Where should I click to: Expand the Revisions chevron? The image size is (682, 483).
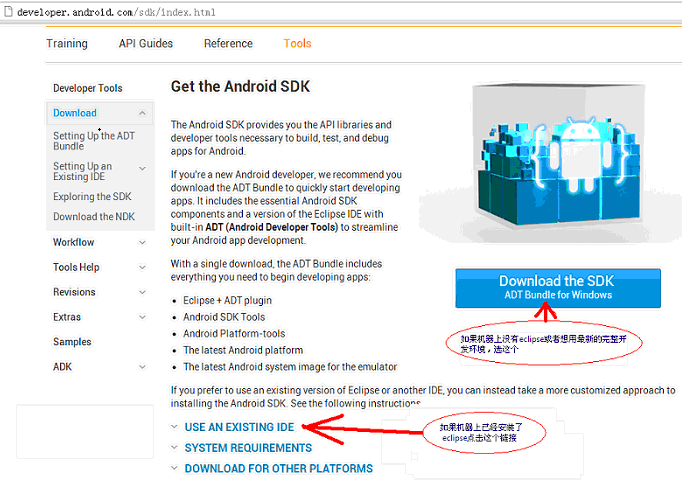[x=142, y=292]
